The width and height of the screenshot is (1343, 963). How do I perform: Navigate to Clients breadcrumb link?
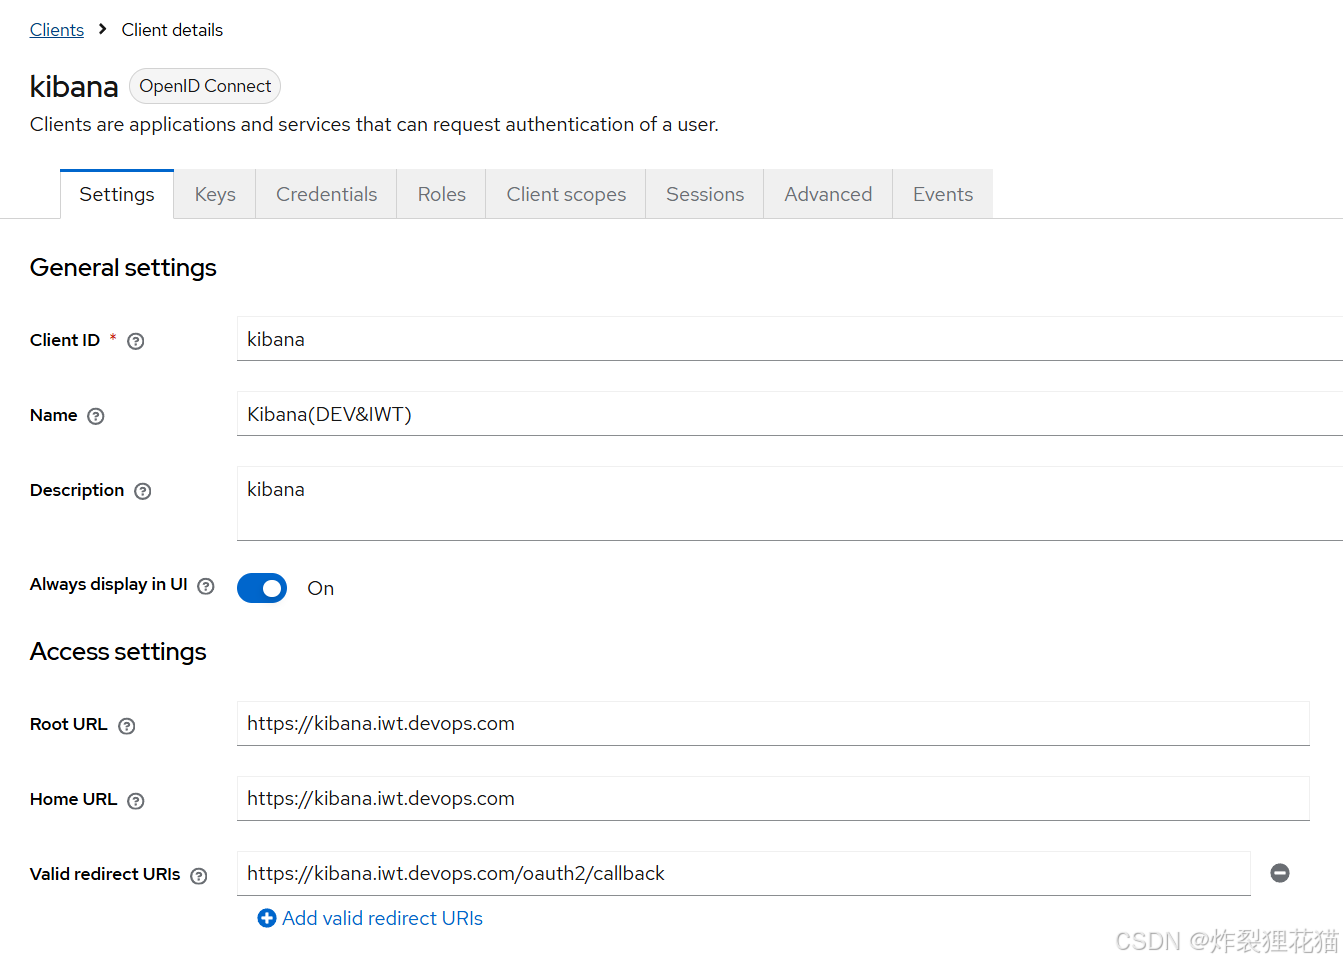[57, 30]
